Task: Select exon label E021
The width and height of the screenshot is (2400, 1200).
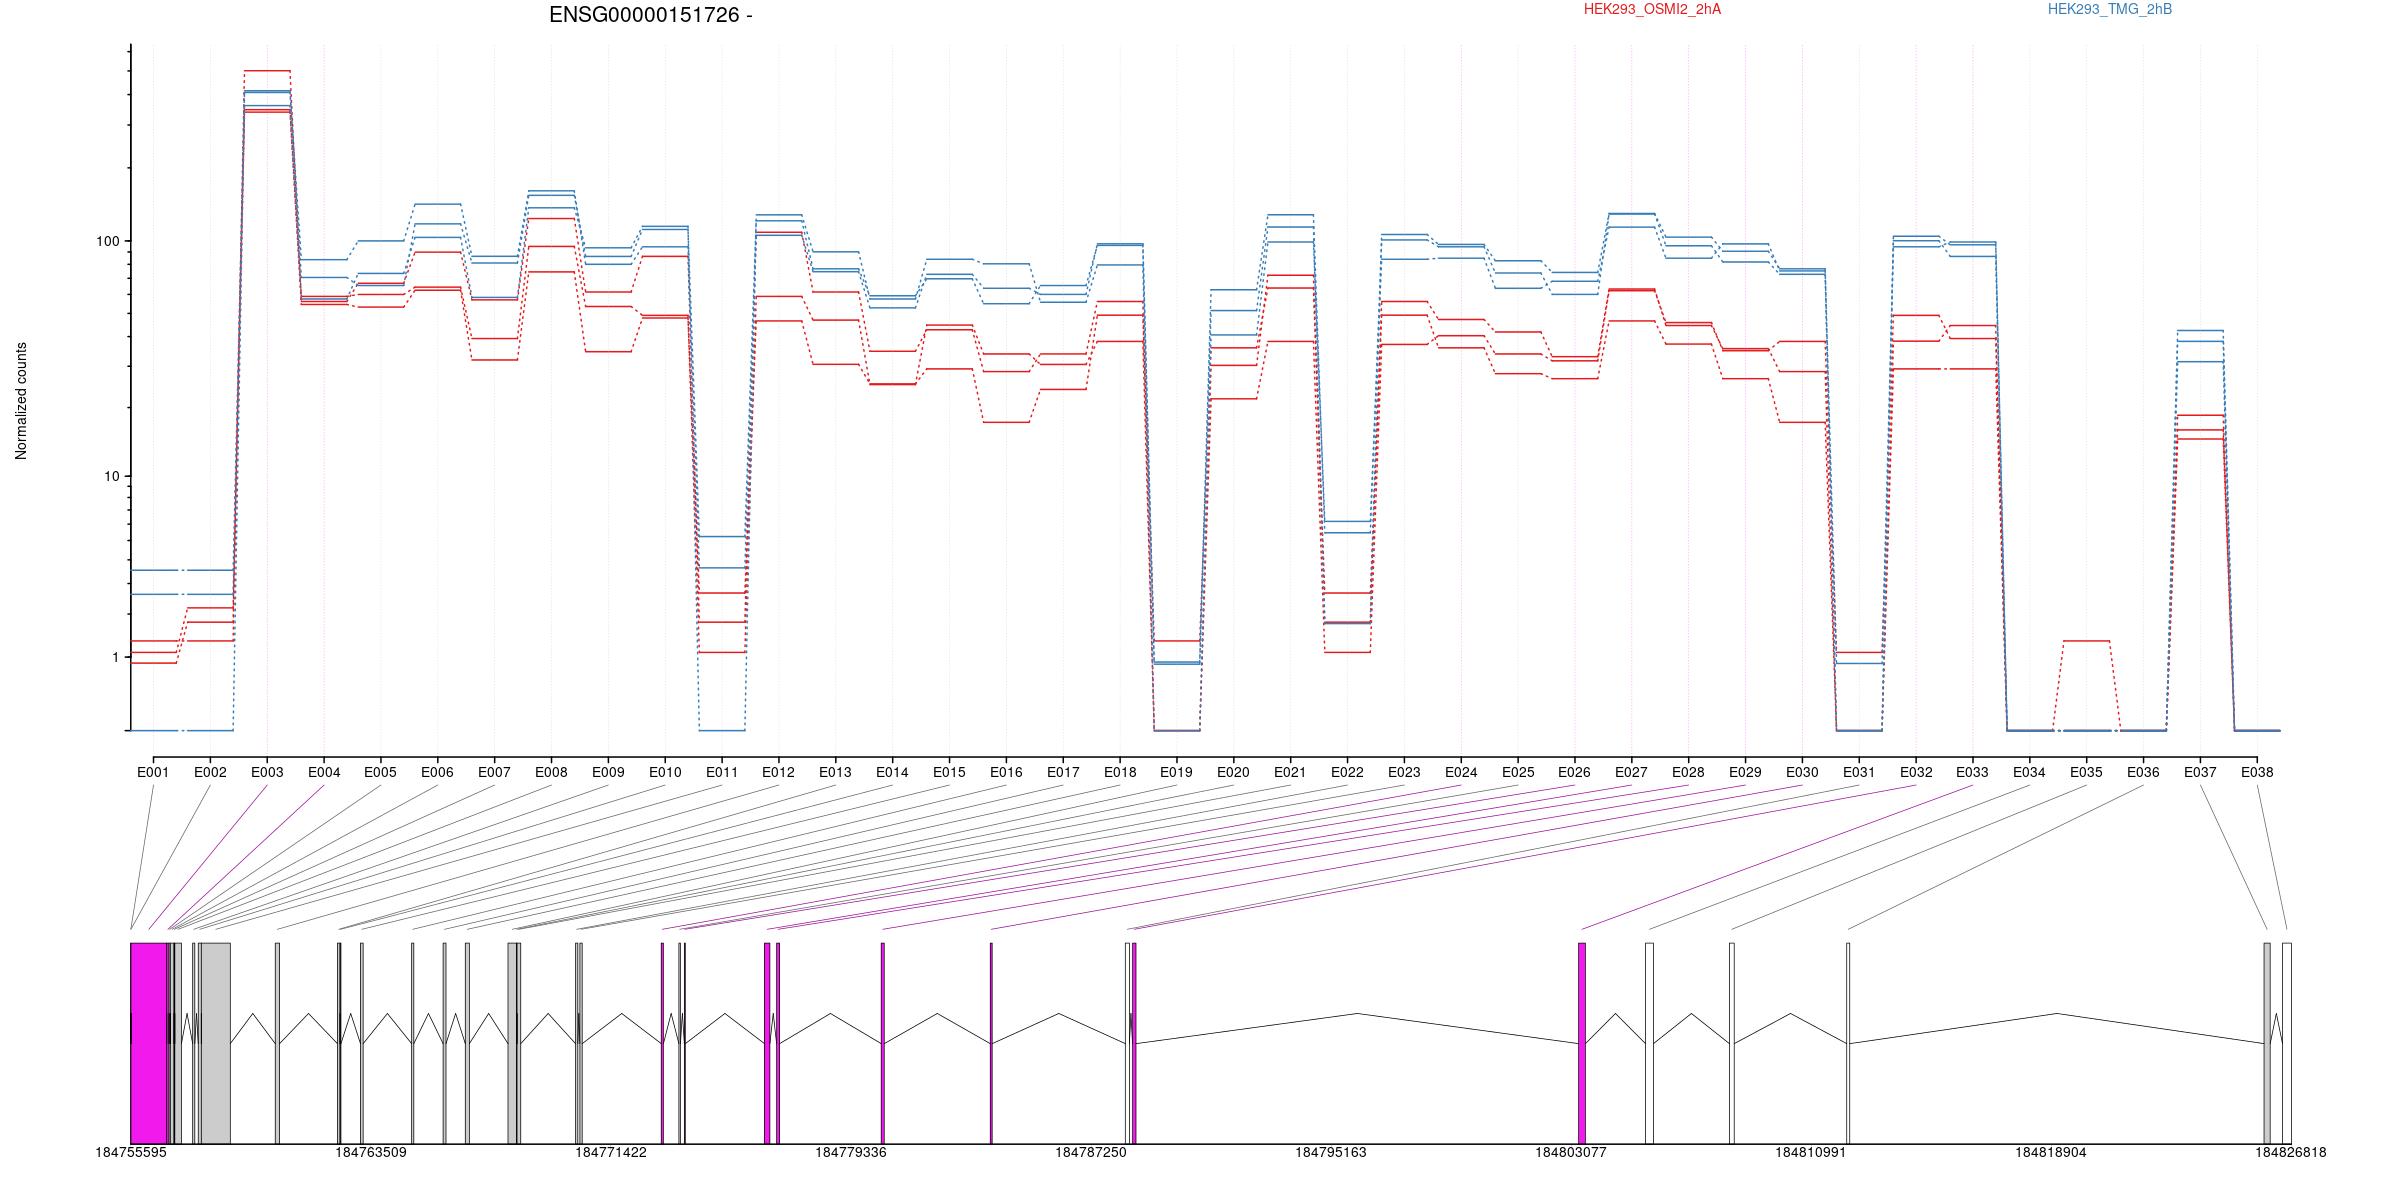Action: [1290, 772]
